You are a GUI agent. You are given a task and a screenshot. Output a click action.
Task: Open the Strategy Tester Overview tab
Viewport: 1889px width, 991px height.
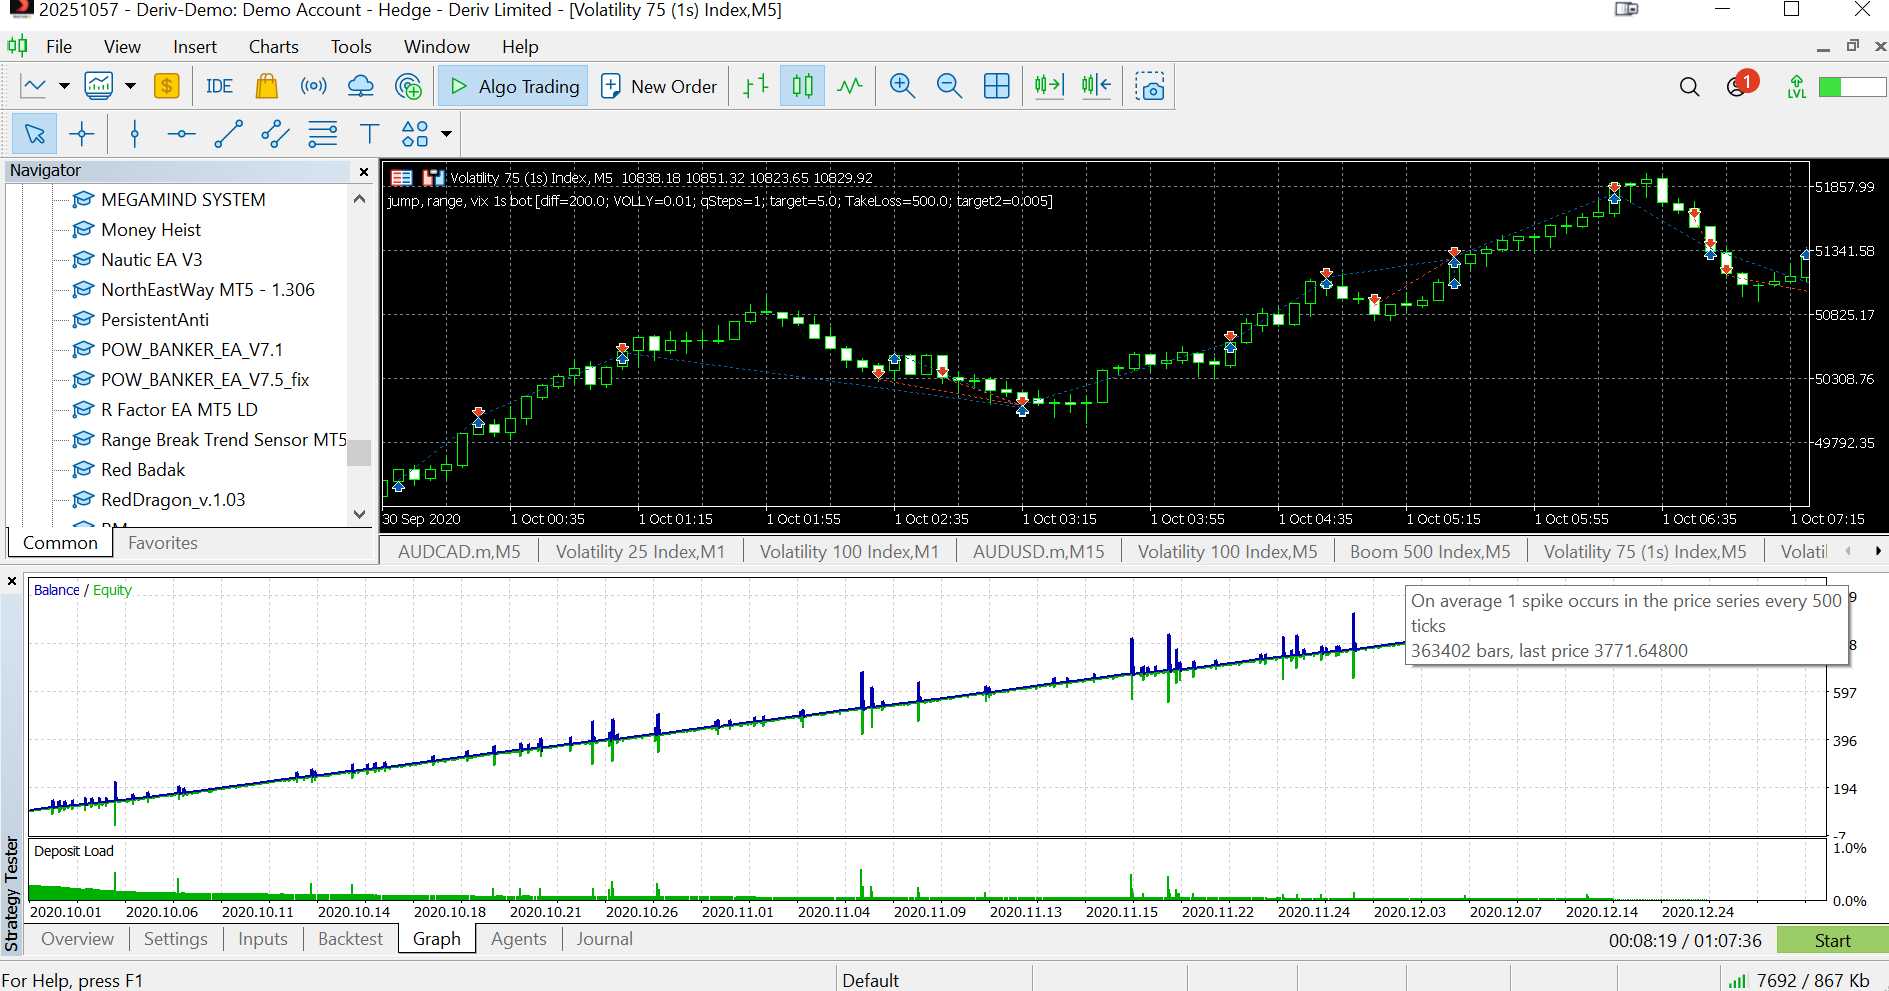[78, 939]
